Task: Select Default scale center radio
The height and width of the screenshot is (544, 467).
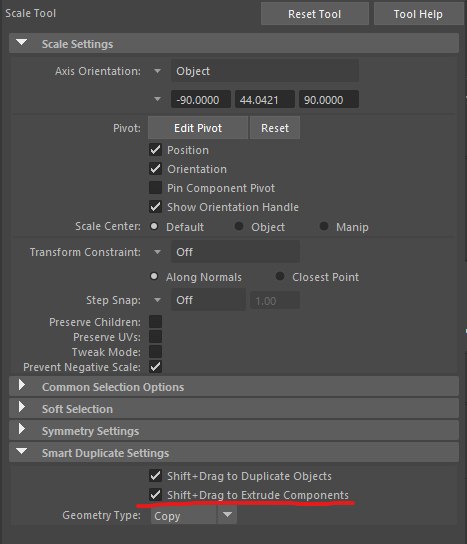Action: click(x=154, y=227)
